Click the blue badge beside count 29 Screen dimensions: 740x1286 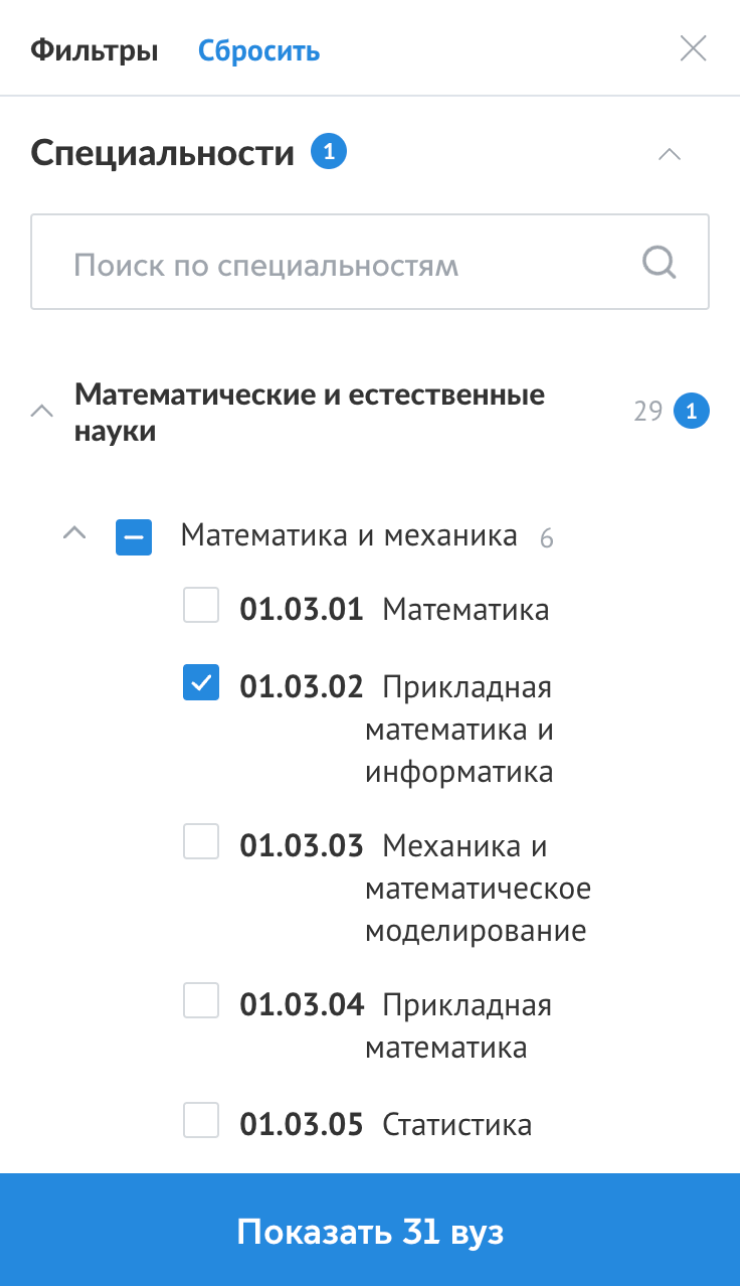point(691,411)
